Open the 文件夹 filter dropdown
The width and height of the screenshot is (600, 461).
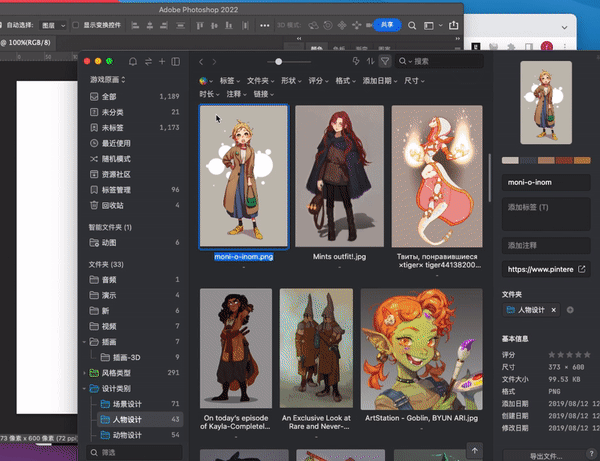260,81
